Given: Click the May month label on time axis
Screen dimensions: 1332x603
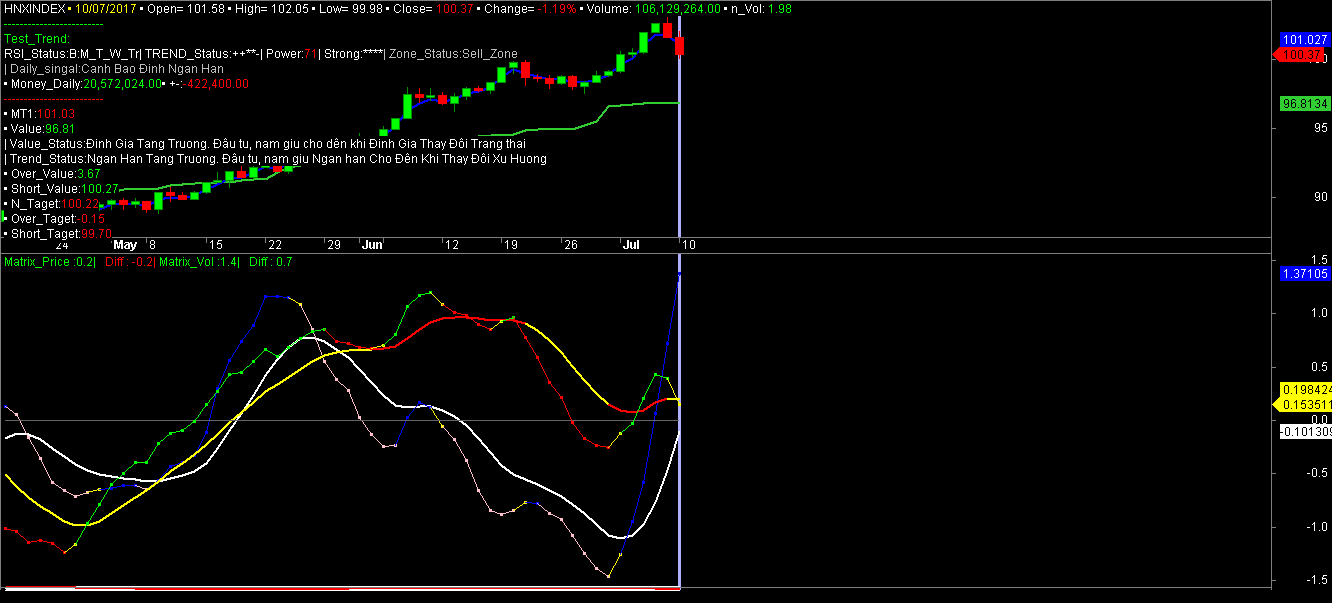Looking at the screenshot, I should tap(125, 244).
